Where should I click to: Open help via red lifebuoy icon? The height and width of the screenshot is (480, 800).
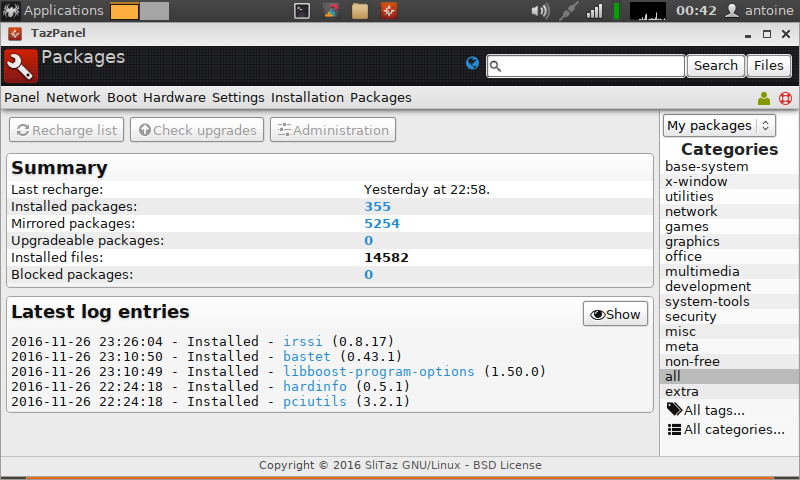pos(785,98)
